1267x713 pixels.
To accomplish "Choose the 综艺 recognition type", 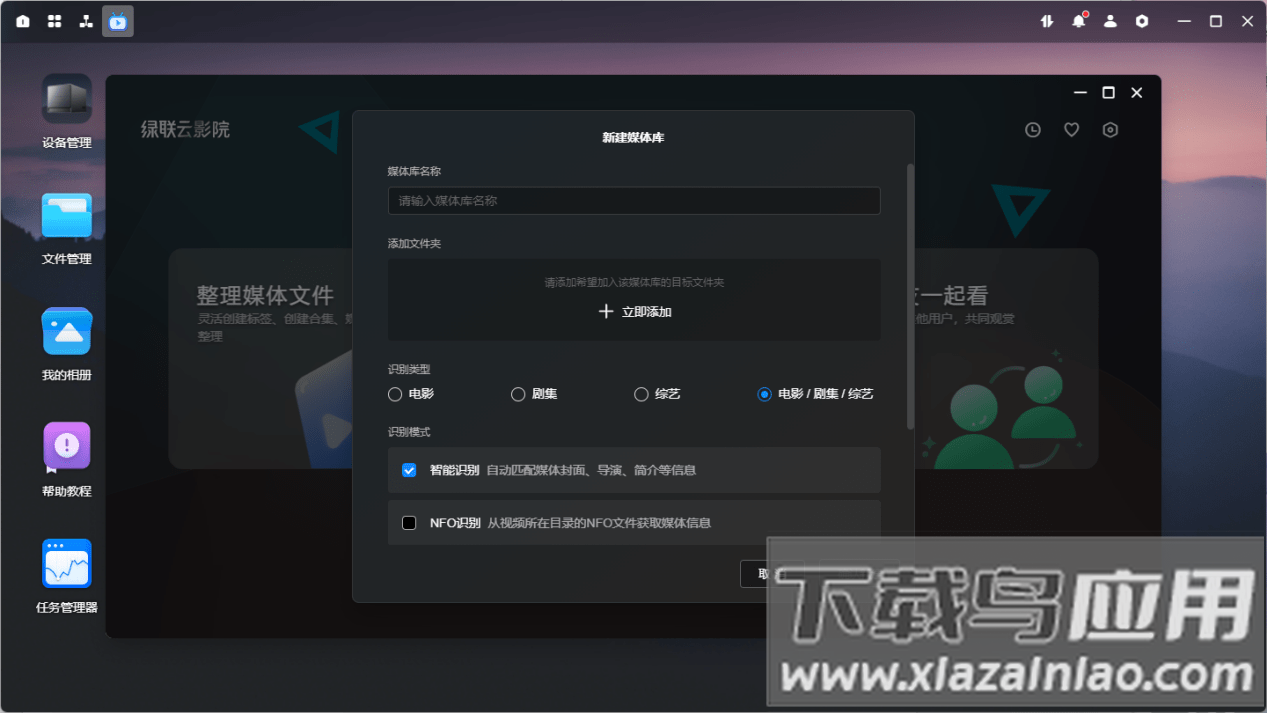I will [x=641, y=394].
